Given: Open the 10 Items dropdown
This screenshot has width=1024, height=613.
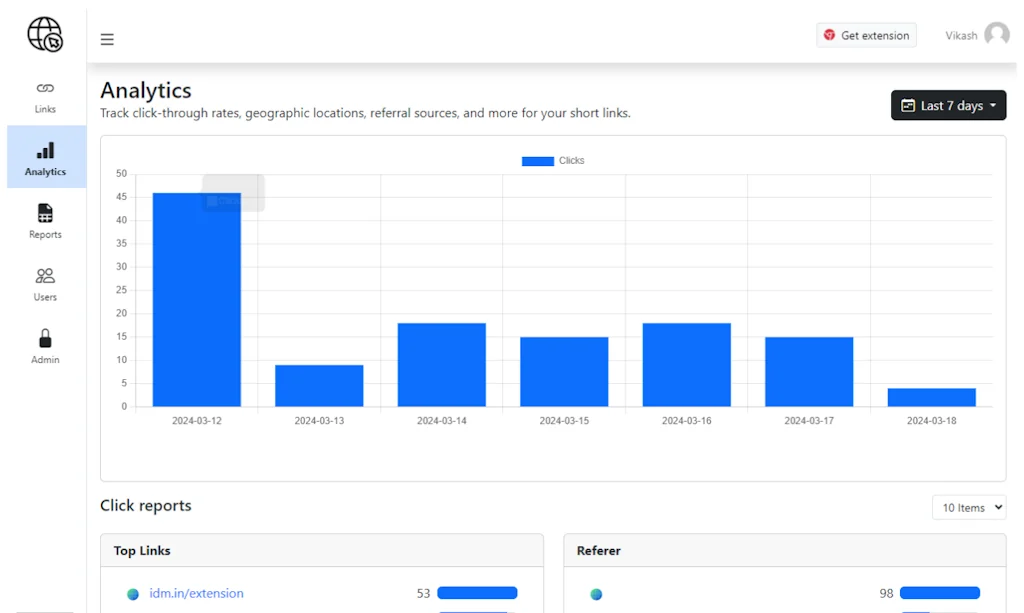Looking at the screenshot, I should [x=968, y=508].
